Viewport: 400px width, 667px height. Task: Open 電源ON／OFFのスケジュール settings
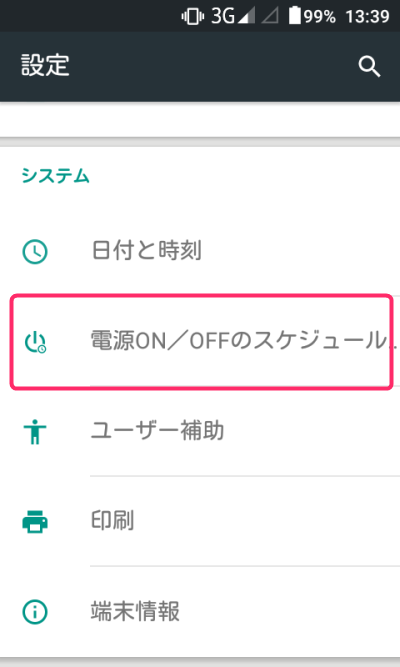click(x=200, y=341)
